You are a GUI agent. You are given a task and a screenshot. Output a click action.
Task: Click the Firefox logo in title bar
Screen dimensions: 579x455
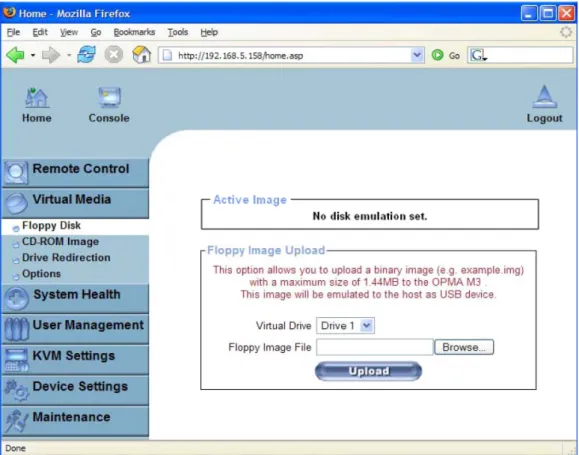tap(9, 13)
